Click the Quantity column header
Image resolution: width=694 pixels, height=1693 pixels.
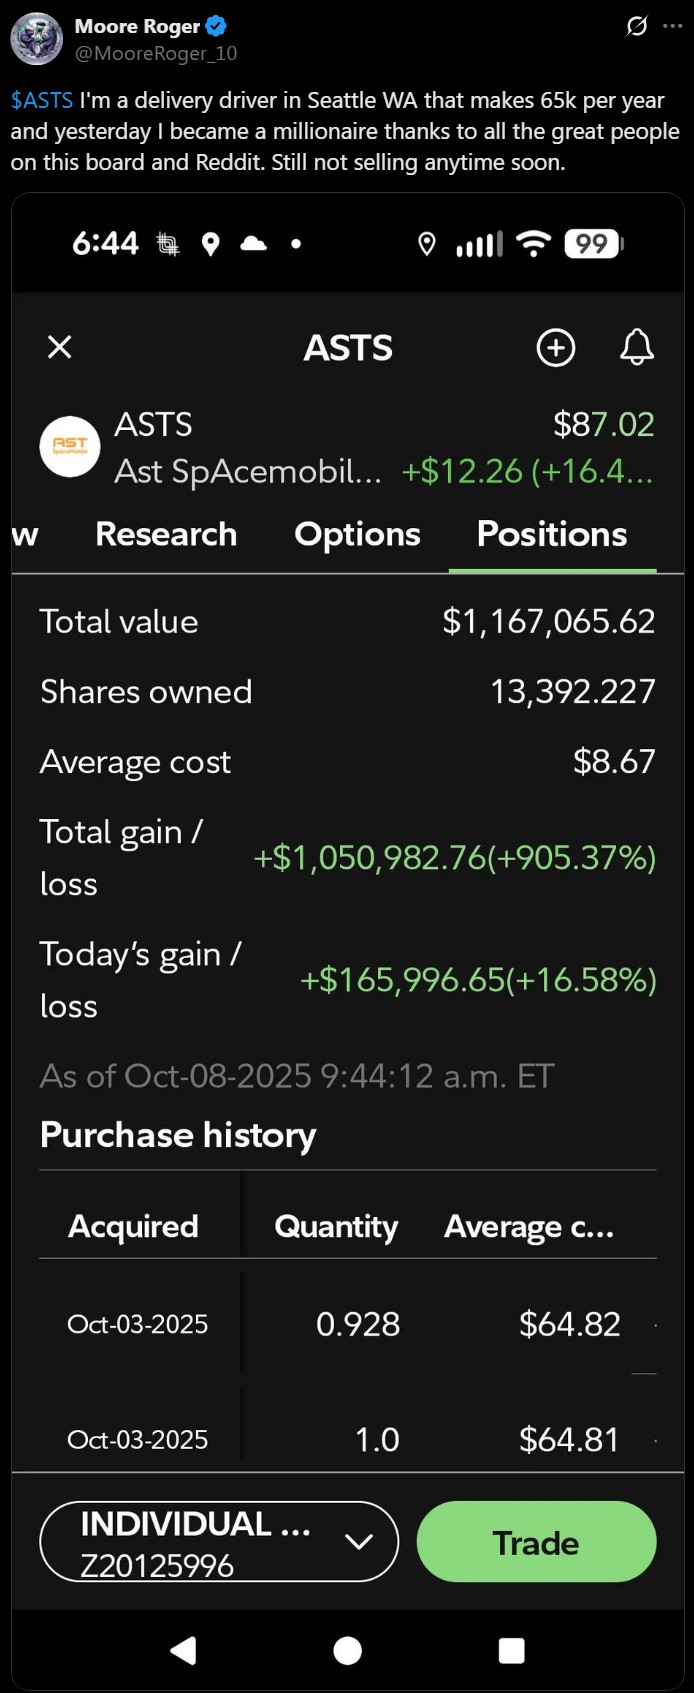pos(336,1226)
